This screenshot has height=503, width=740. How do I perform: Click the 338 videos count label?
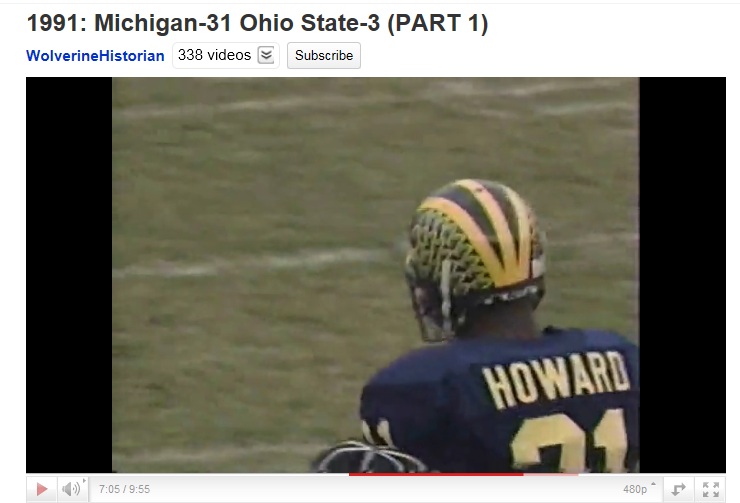coord(214,55)
